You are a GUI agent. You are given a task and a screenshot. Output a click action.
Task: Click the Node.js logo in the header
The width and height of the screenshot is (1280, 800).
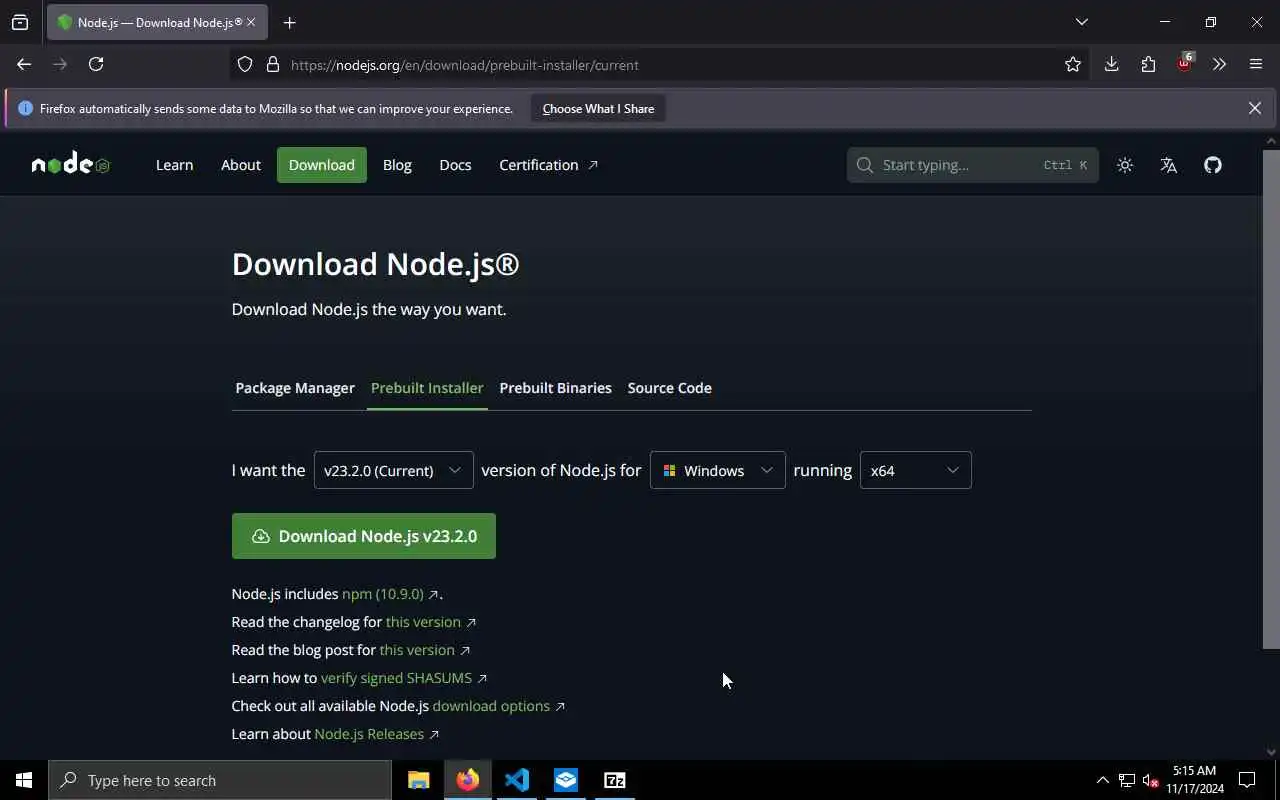point(70,165)
